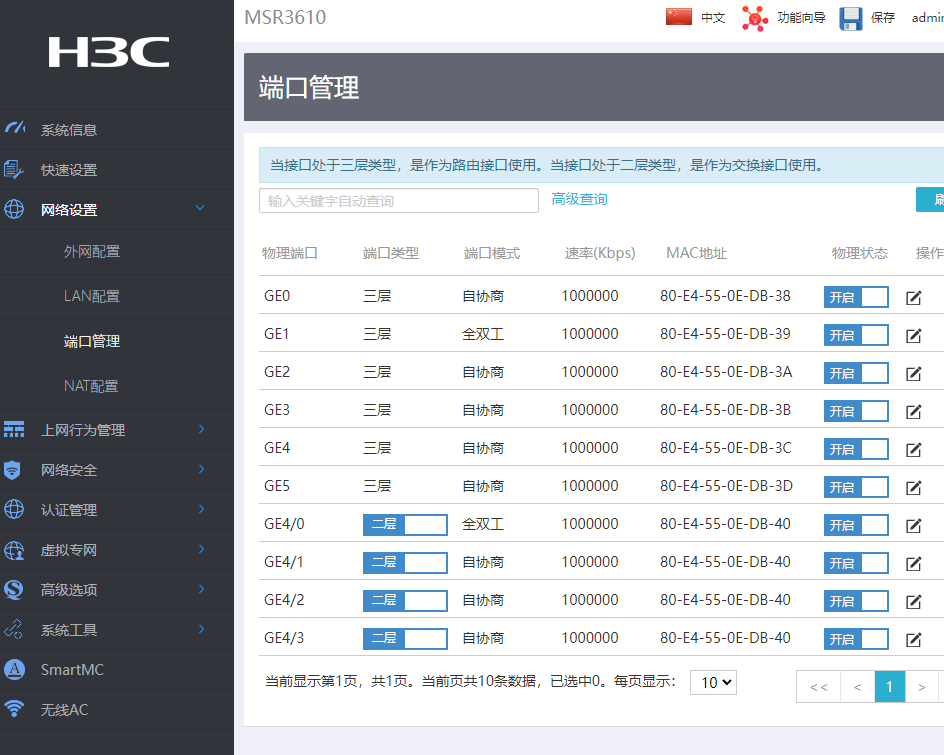Click the 高级选项 icon
This screenshot has height=755, width=944.
[x=14, y=589]
